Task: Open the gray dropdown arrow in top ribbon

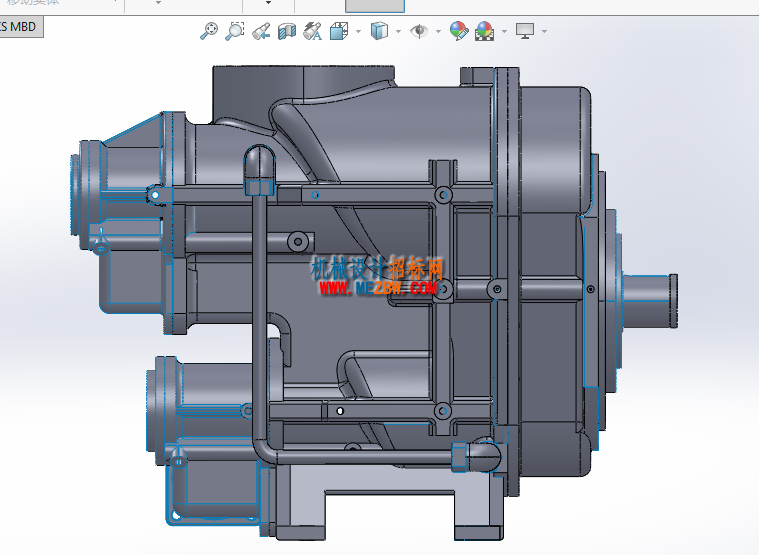Action: click(x=158, y=3)
